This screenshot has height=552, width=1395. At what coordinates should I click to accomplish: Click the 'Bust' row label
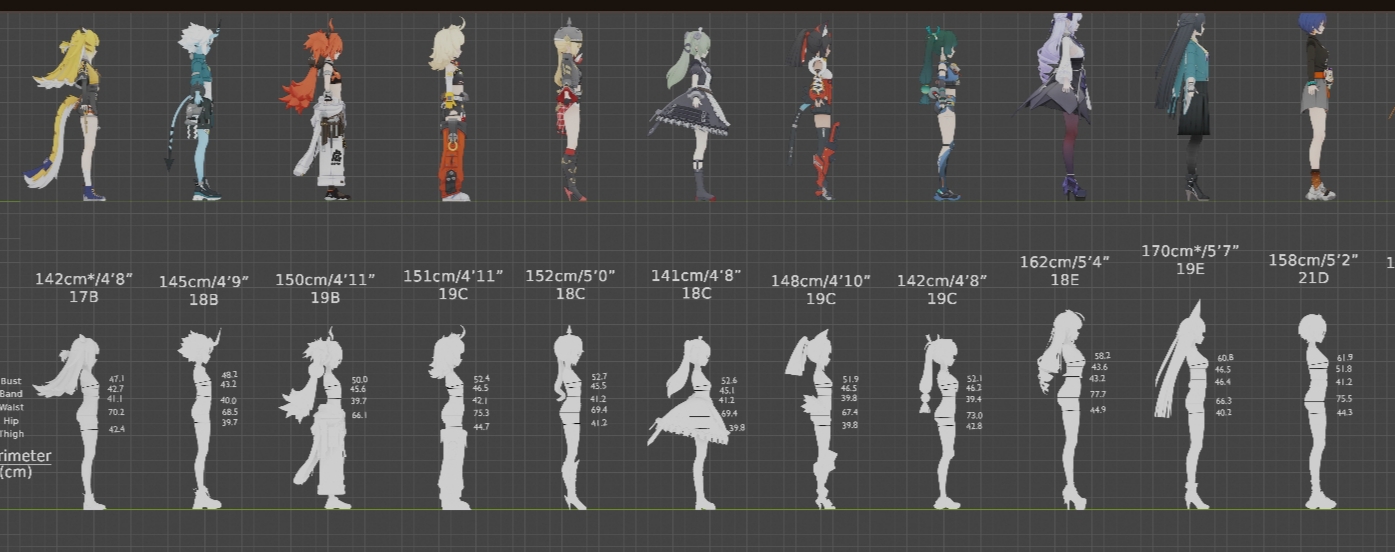point(11,381)
